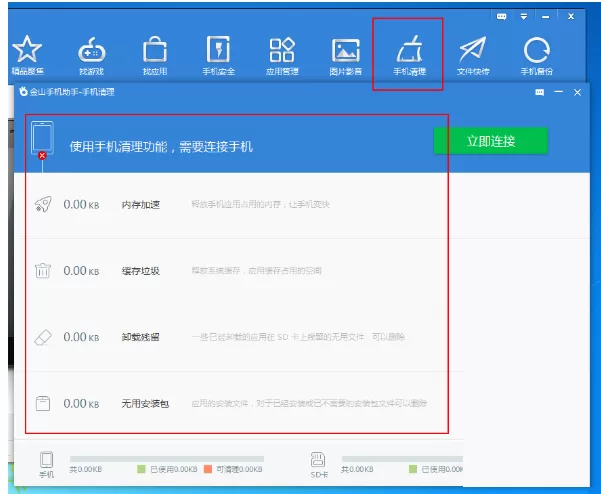Click the SD卡 storage icon
601x494 pixels.
click(x=318, y=460)
